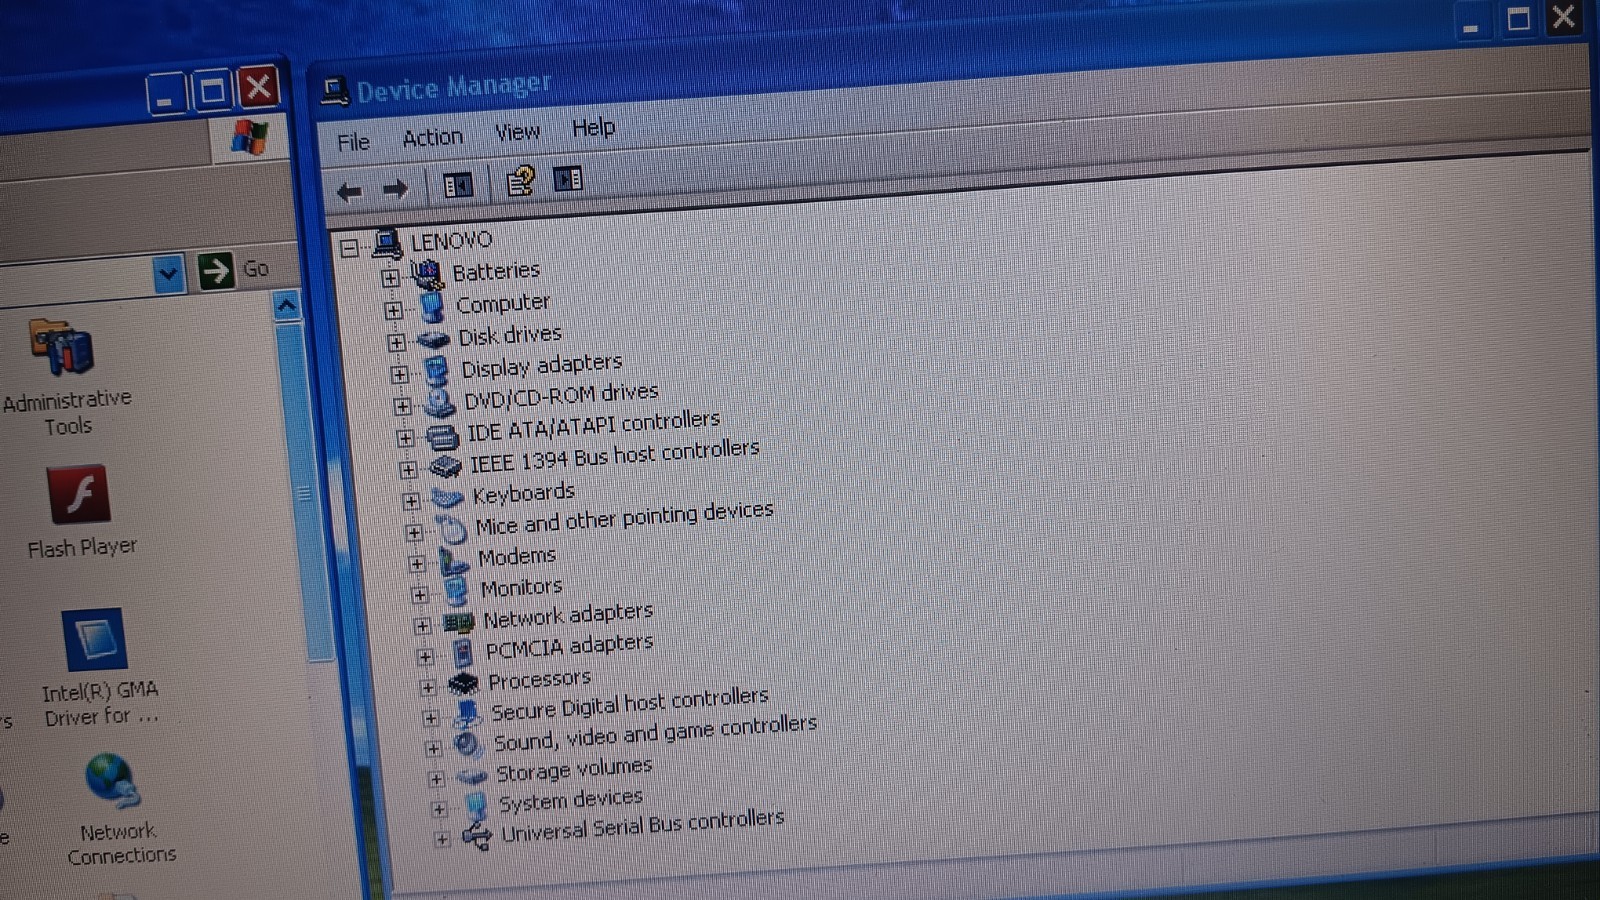Screen dimensions: 1600x900
Task: Select the Monitors label in device tree
Action: tap(521, 587)
